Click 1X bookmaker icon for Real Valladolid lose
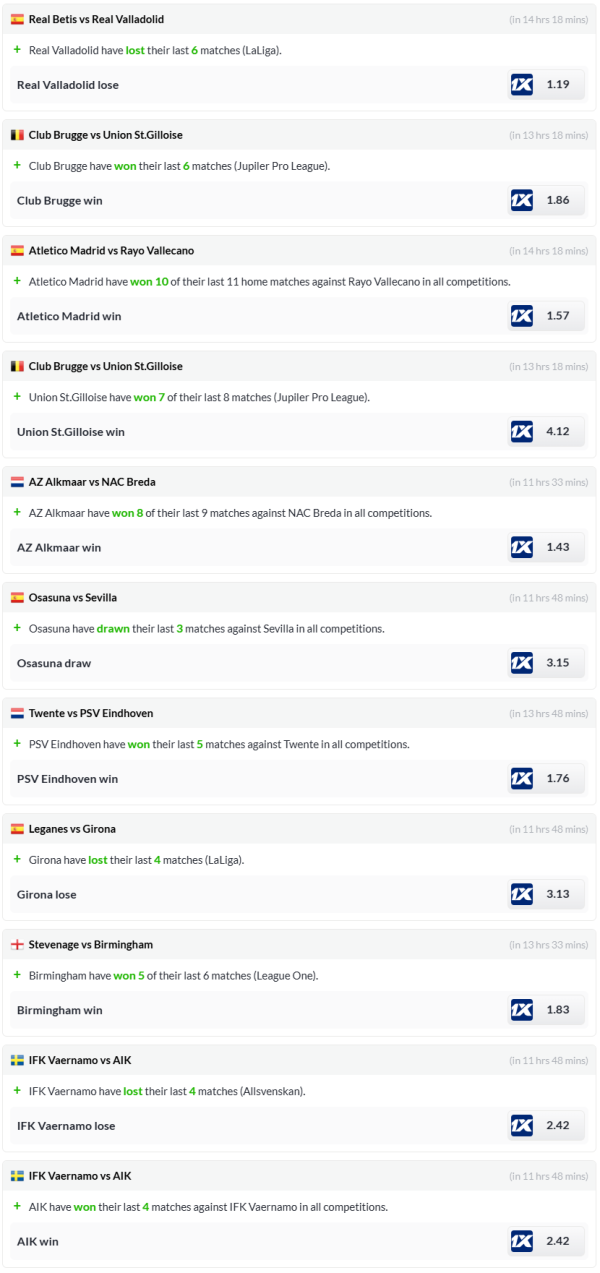The image size is (600, 1273). coord(521,85)
